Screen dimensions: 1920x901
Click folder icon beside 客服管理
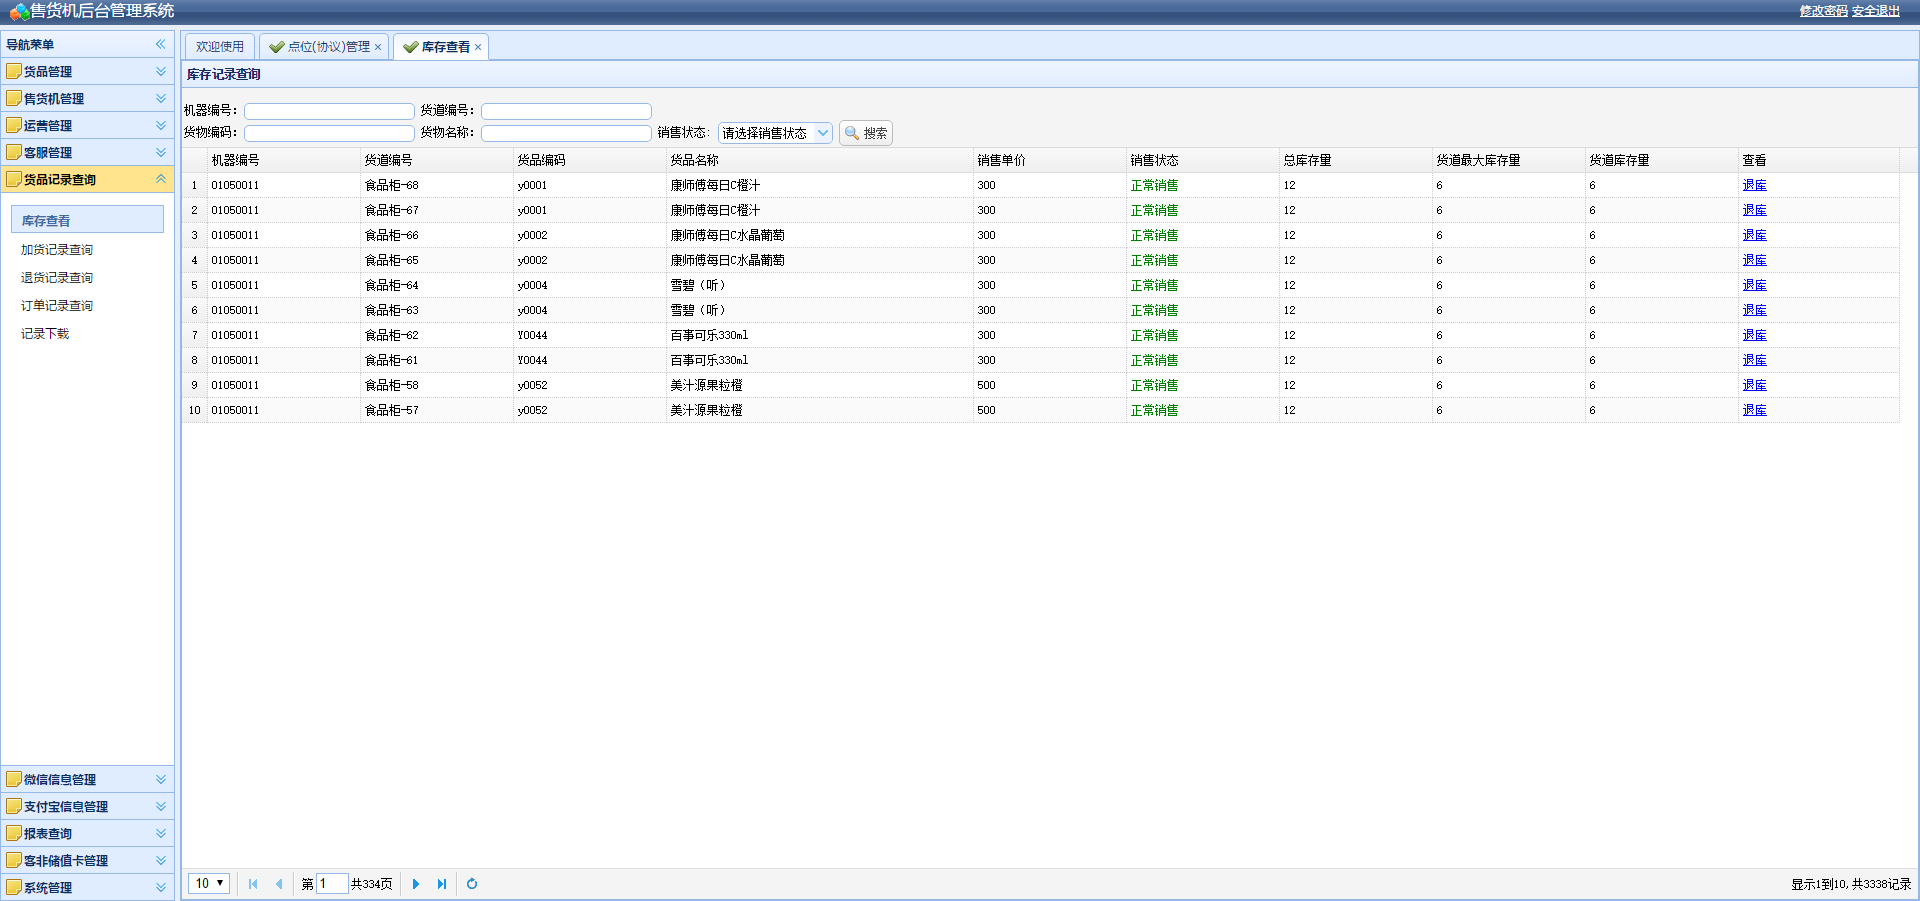point(14,152)
